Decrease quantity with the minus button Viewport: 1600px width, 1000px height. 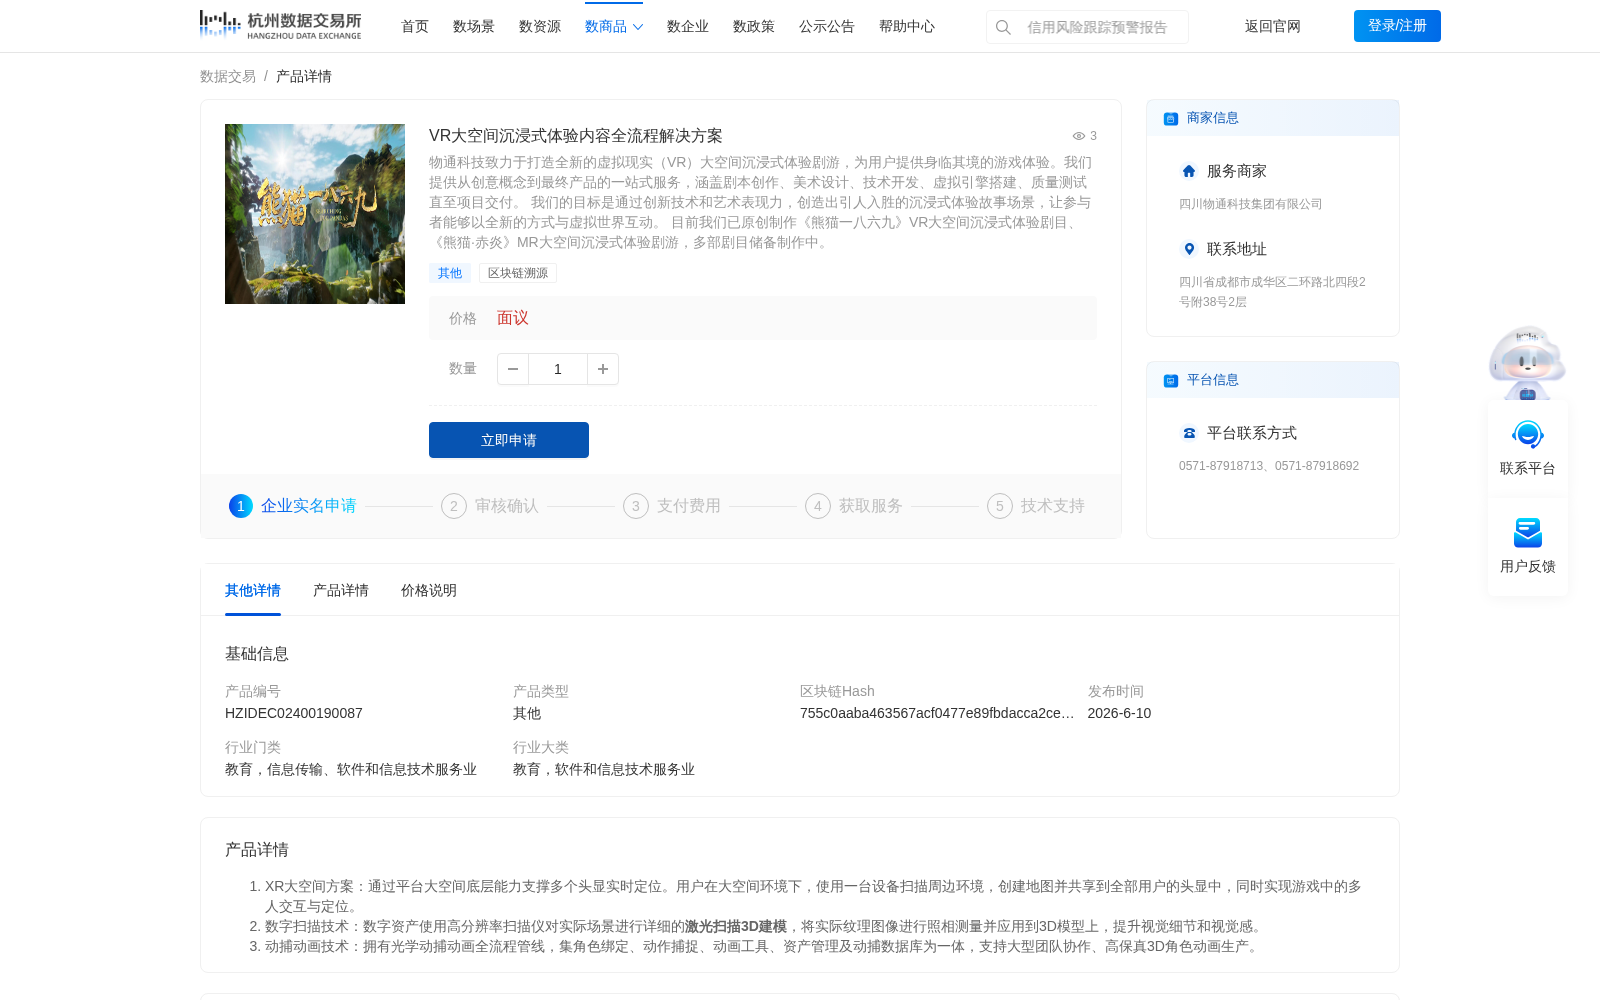(513, 369)
